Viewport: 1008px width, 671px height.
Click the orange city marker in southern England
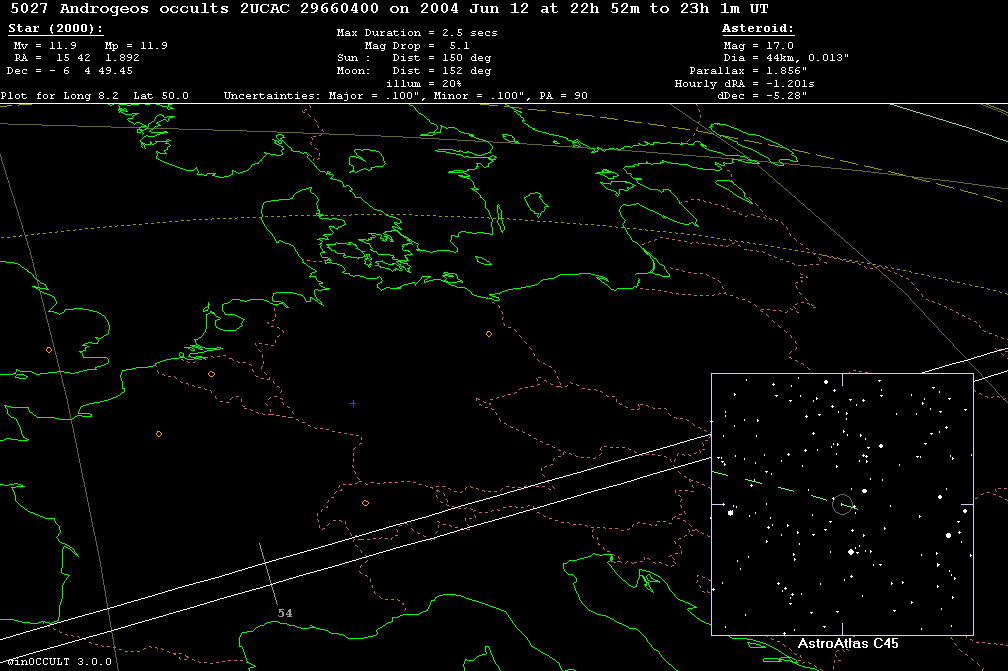pyautogui.click(x=49, y=350)
